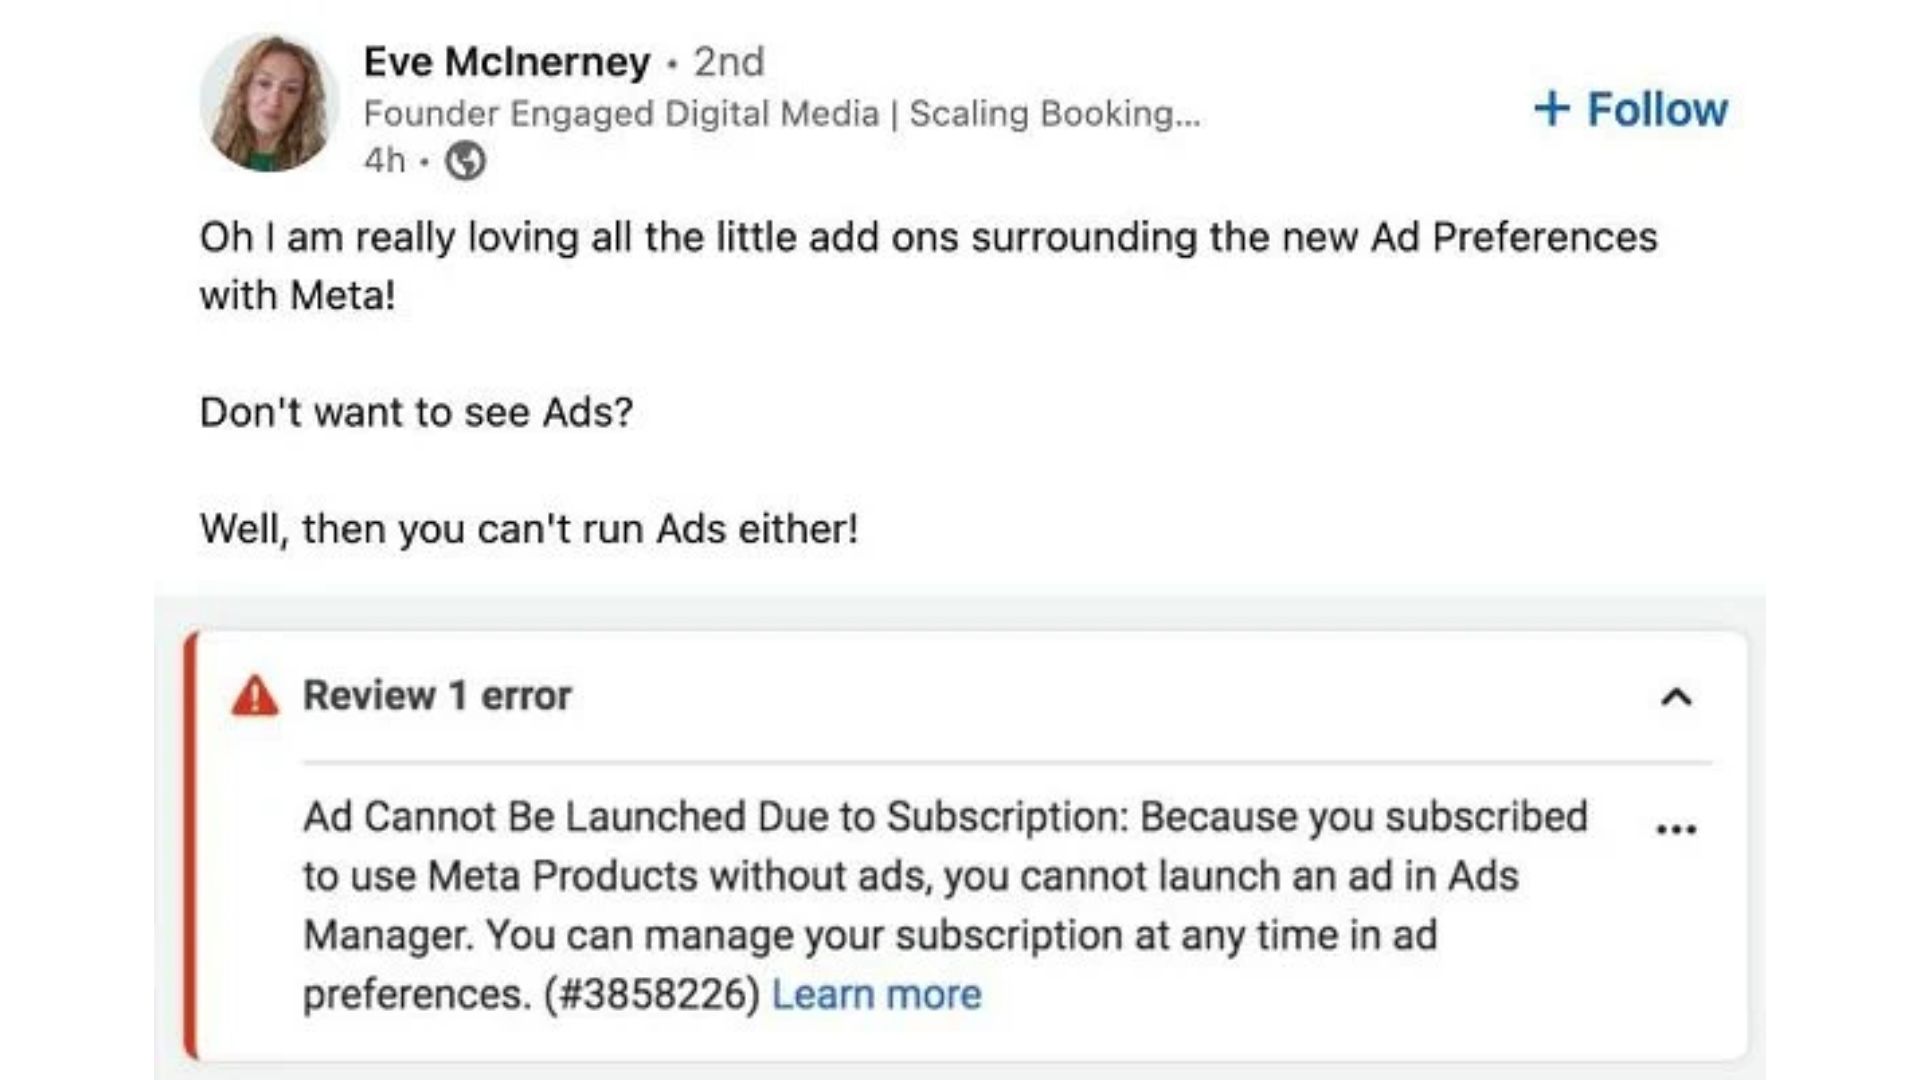
Task: Click the 2nd connection degree label
Action: pyautogui.click(x=729, y=62)
